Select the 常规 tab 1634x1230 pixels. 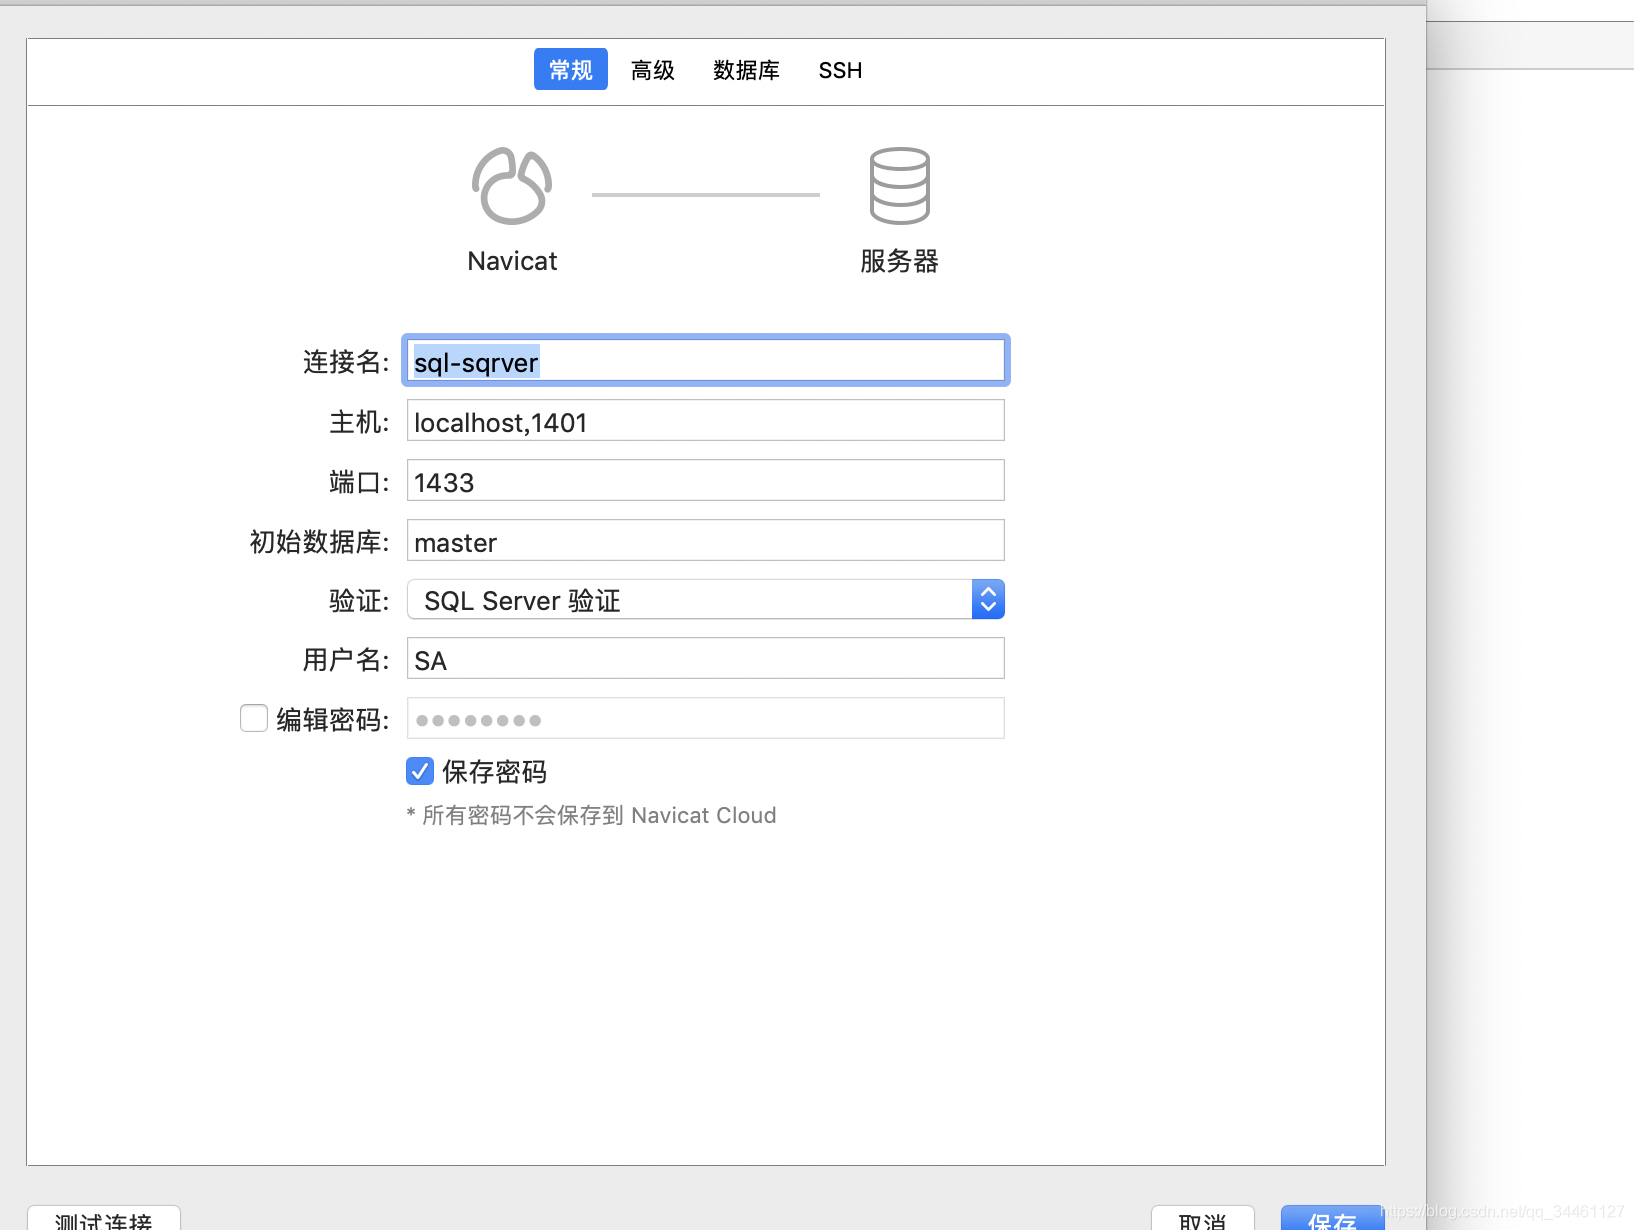pos(570,69)
